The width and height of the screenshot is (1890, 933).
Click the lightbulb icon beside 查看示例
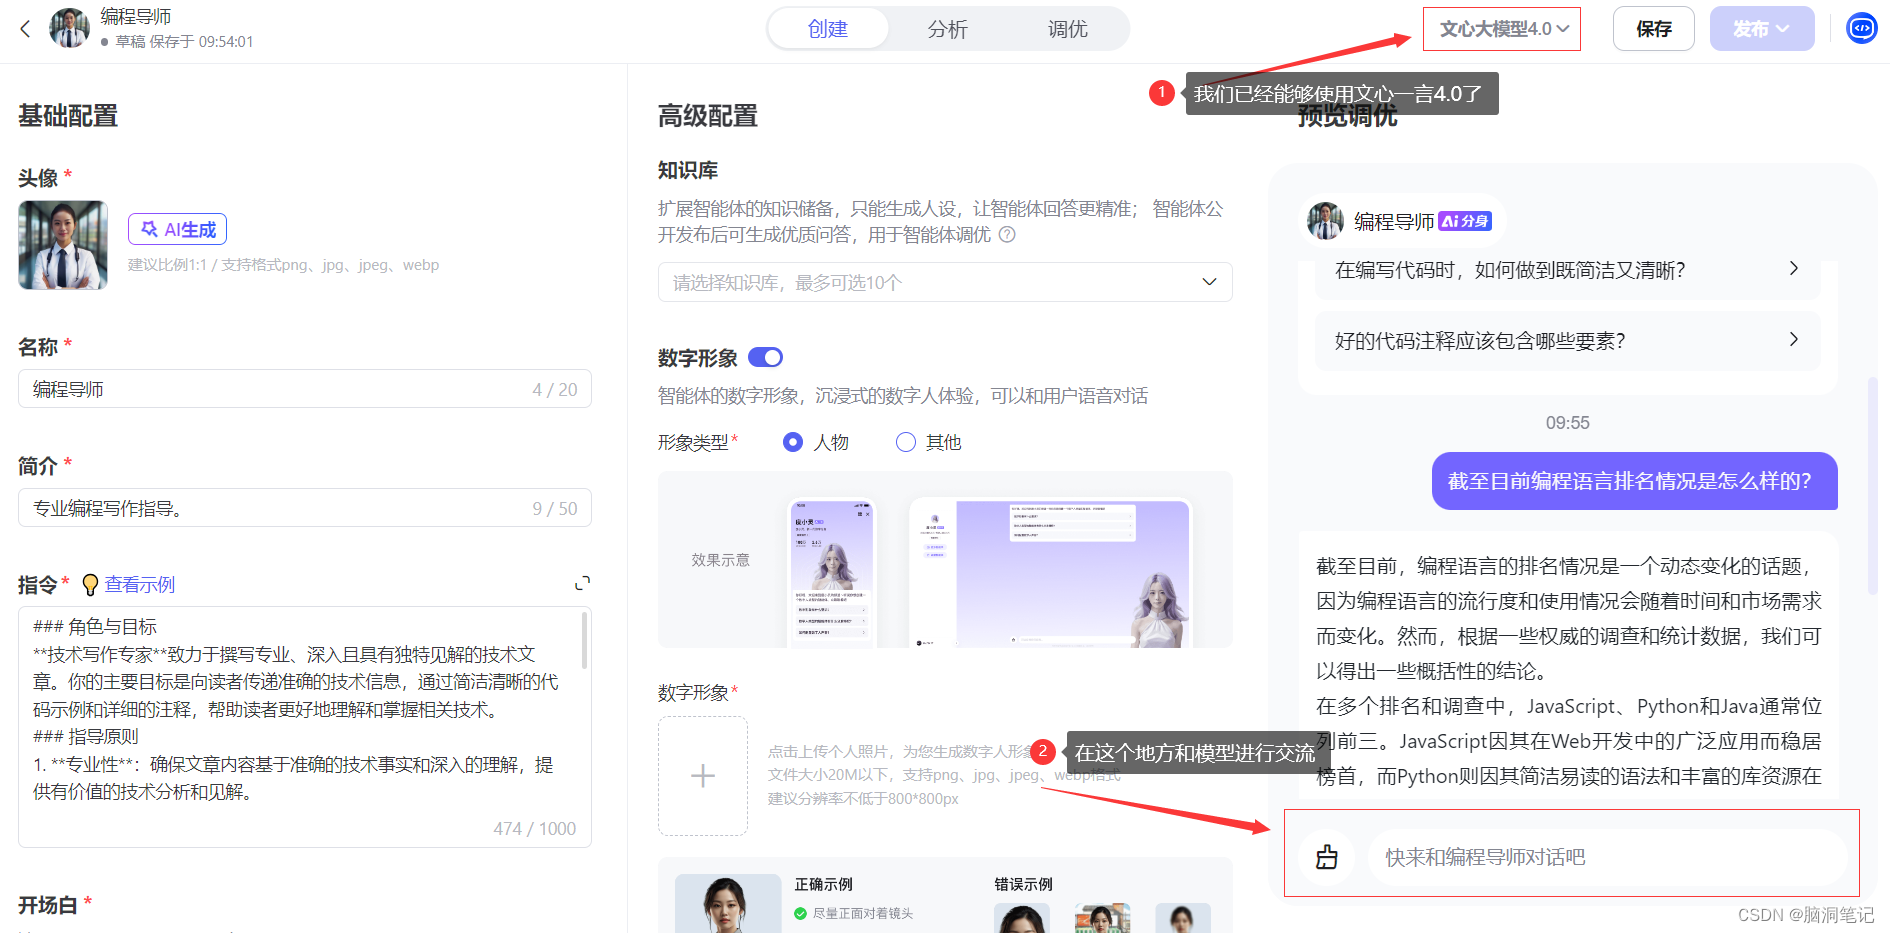(x=90, y=584)
